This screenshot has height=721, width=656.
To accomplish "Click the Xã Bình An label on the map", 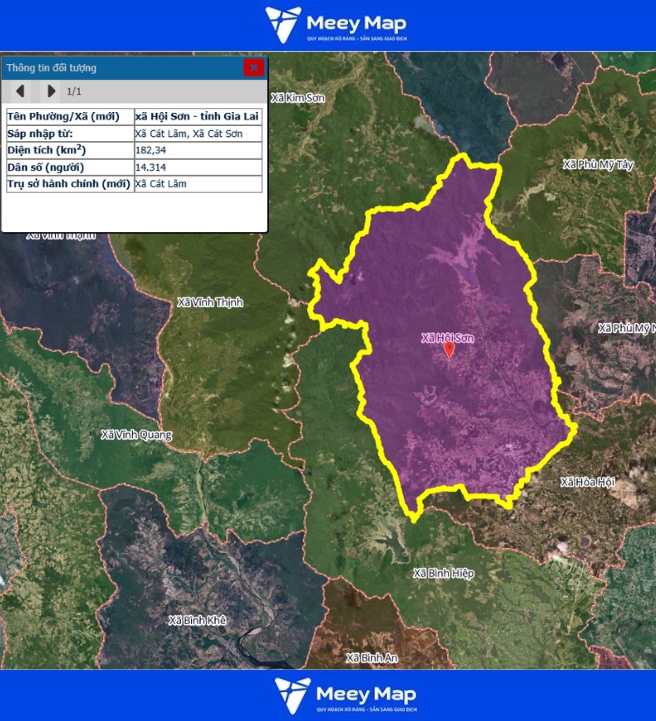I will click(x=371, y=658).
